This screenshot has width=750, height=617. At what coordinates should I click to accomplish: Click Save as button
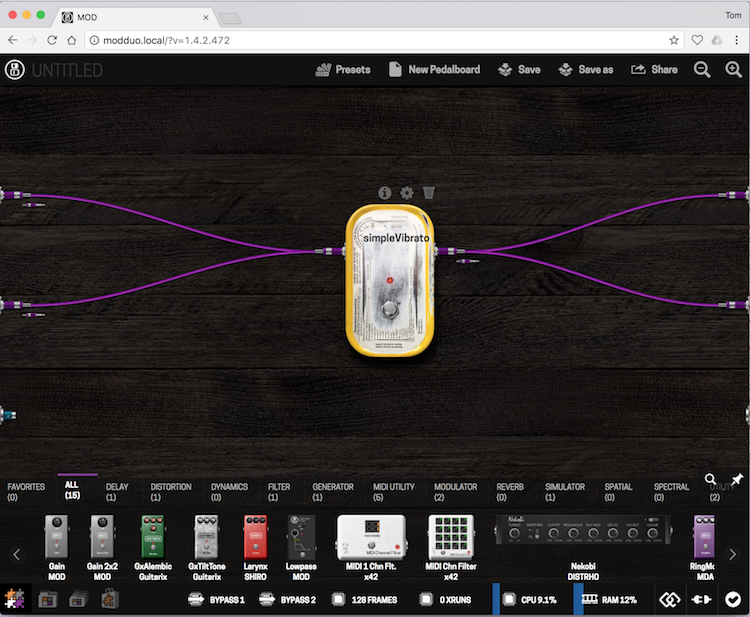tap(585, 70)
